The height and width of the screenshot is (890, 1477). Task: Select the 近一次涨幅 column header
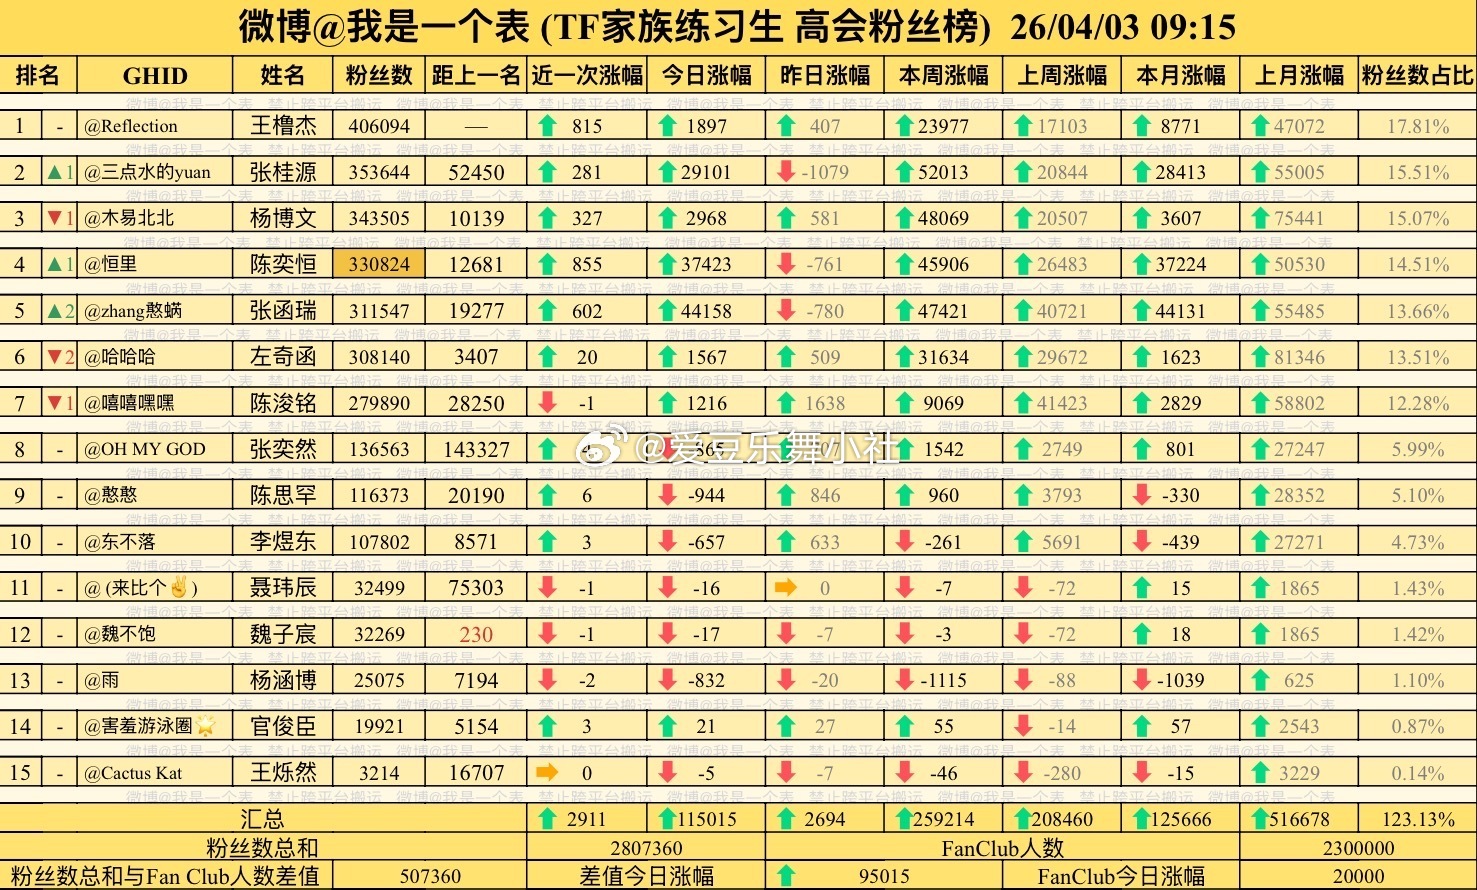point(587,75)
